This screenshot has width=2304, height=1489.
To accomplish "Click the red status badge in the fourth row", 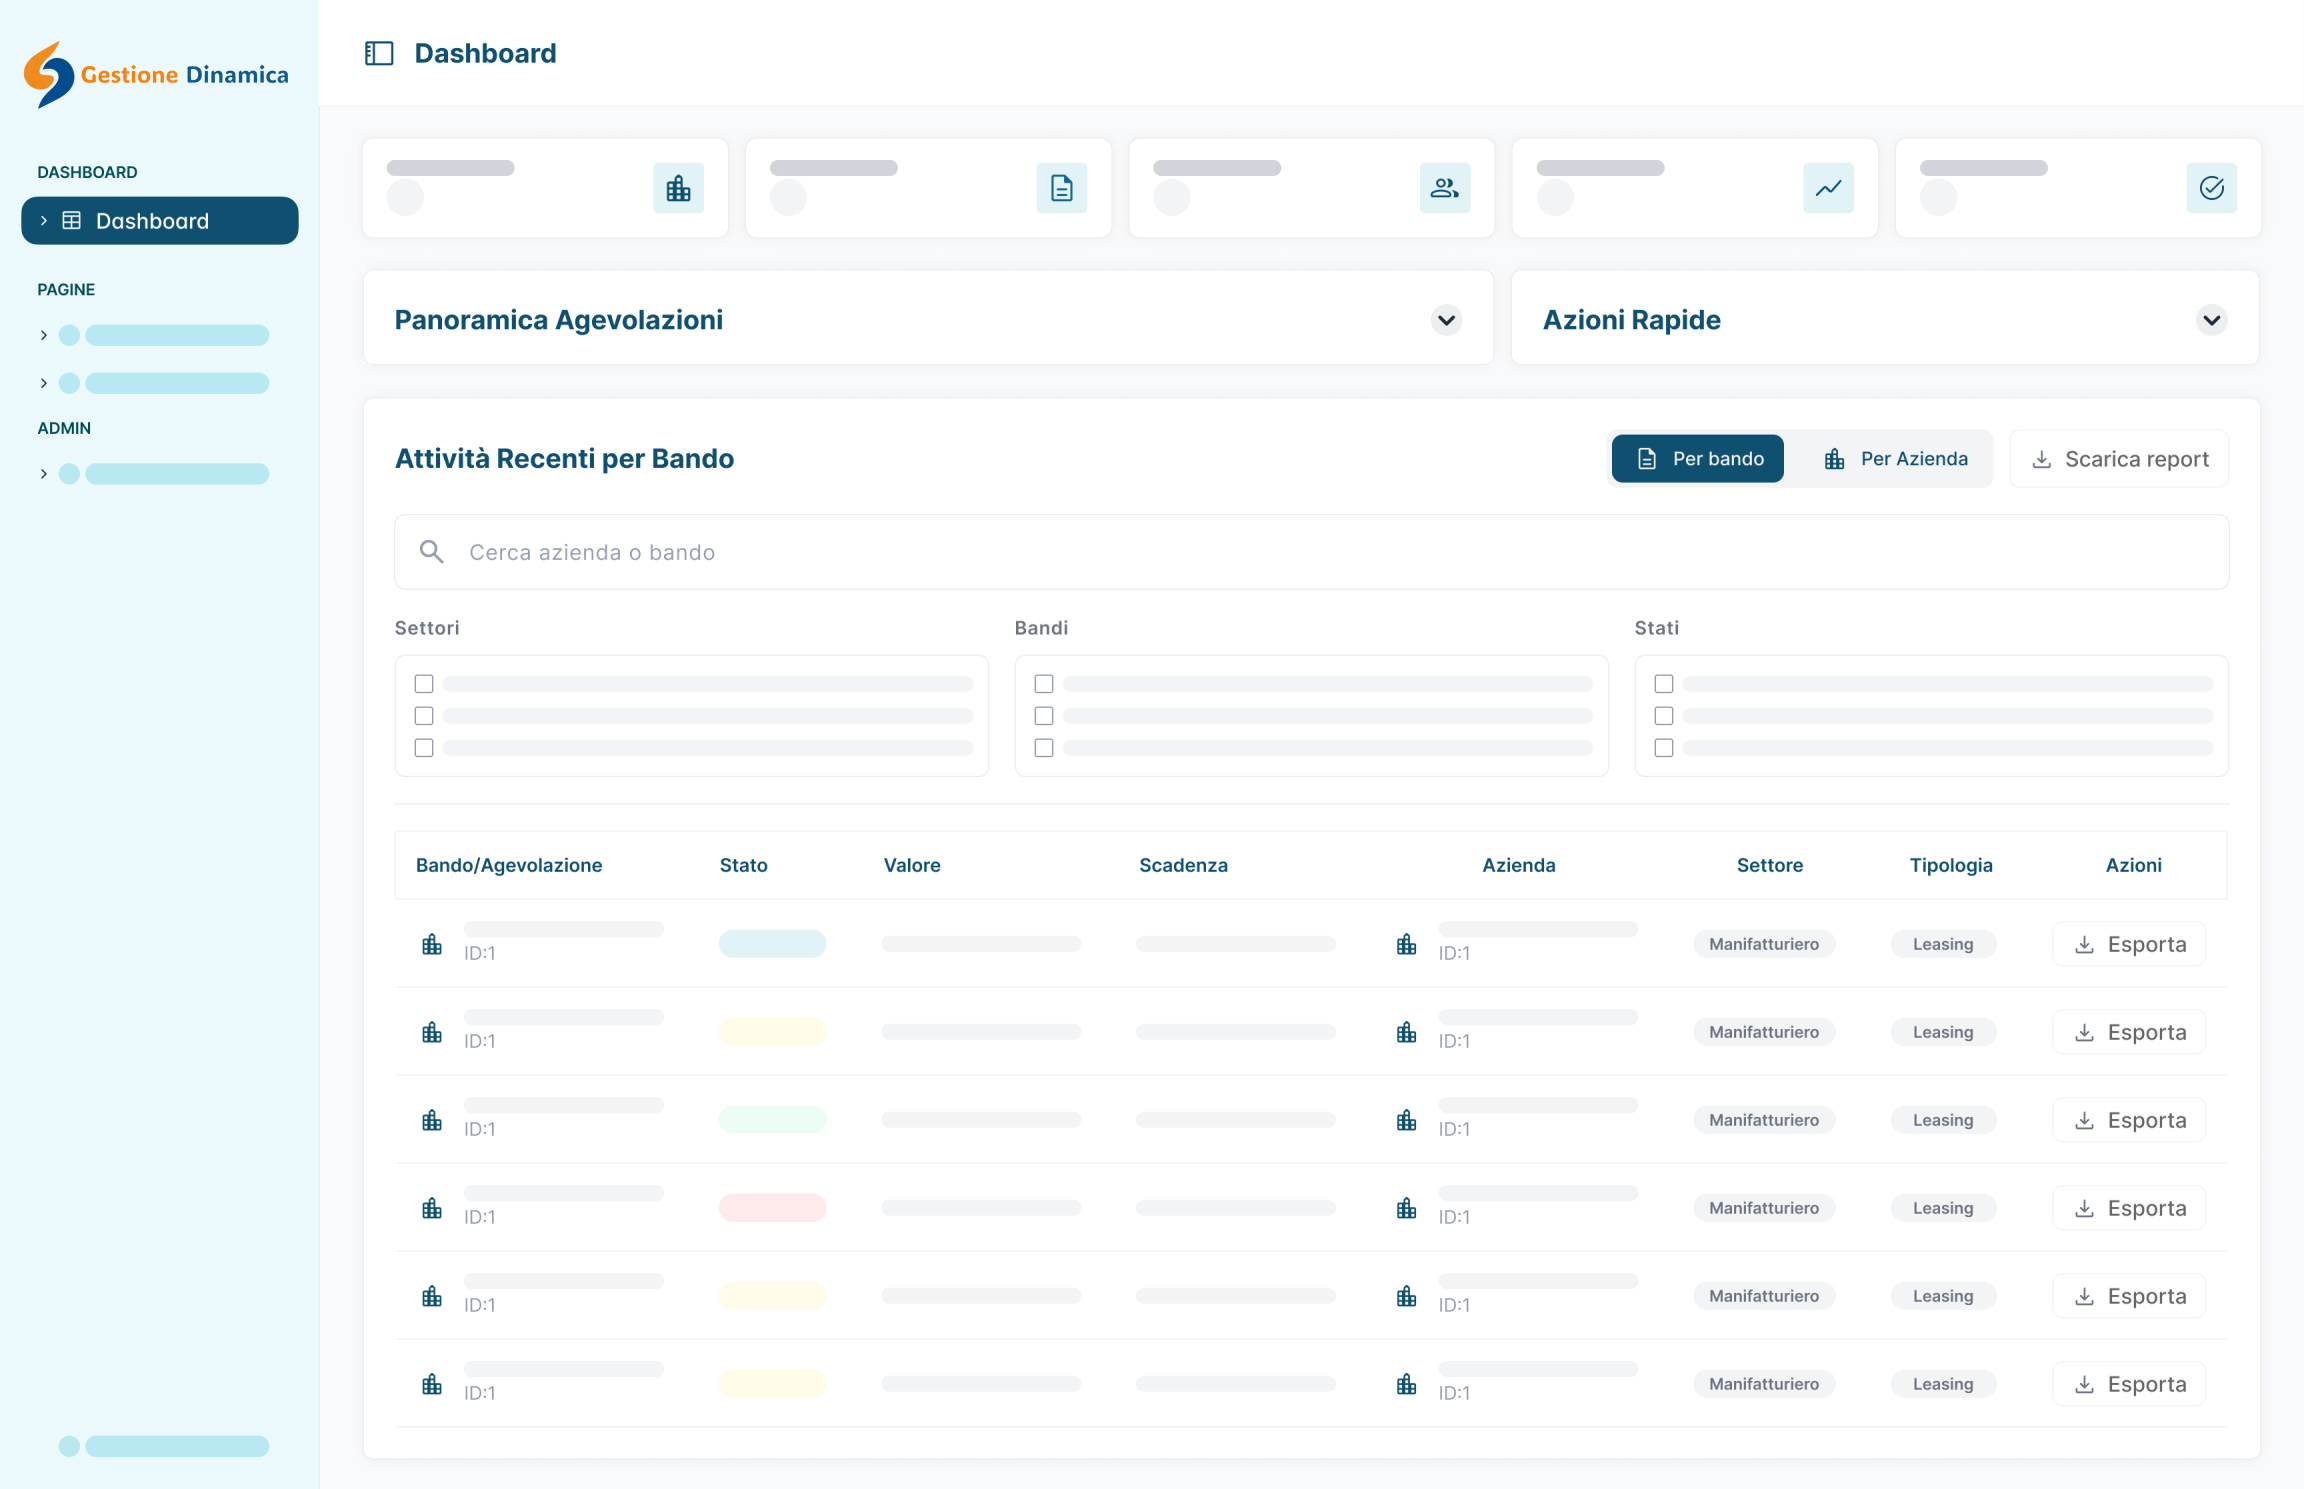I will tap(772, 1207).
